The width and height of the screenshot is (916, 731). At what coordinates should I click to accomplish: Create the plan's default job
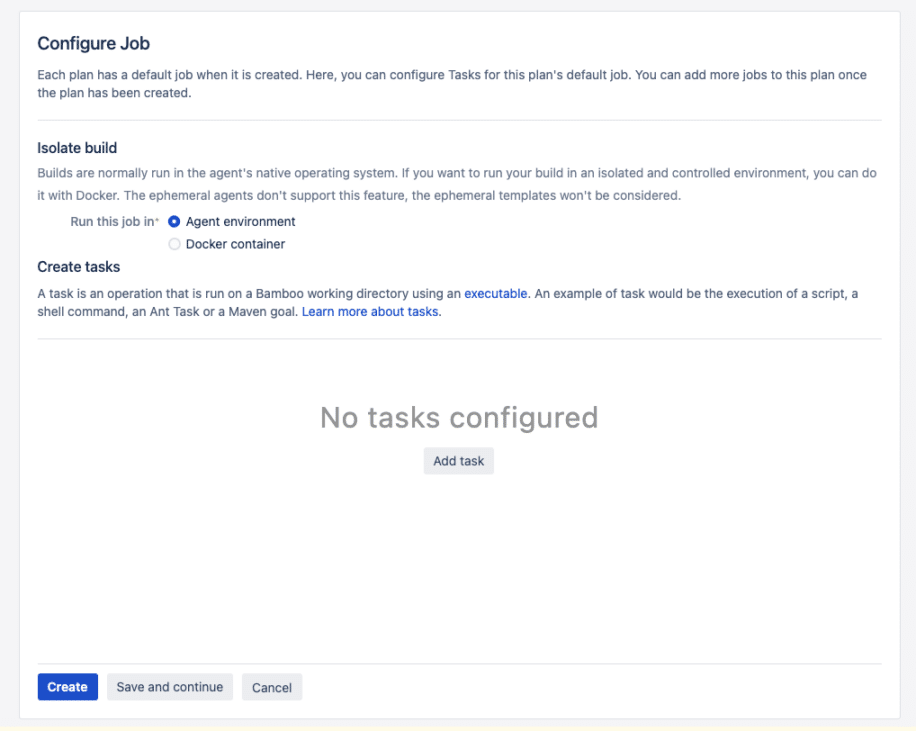[x=67, y=687]
